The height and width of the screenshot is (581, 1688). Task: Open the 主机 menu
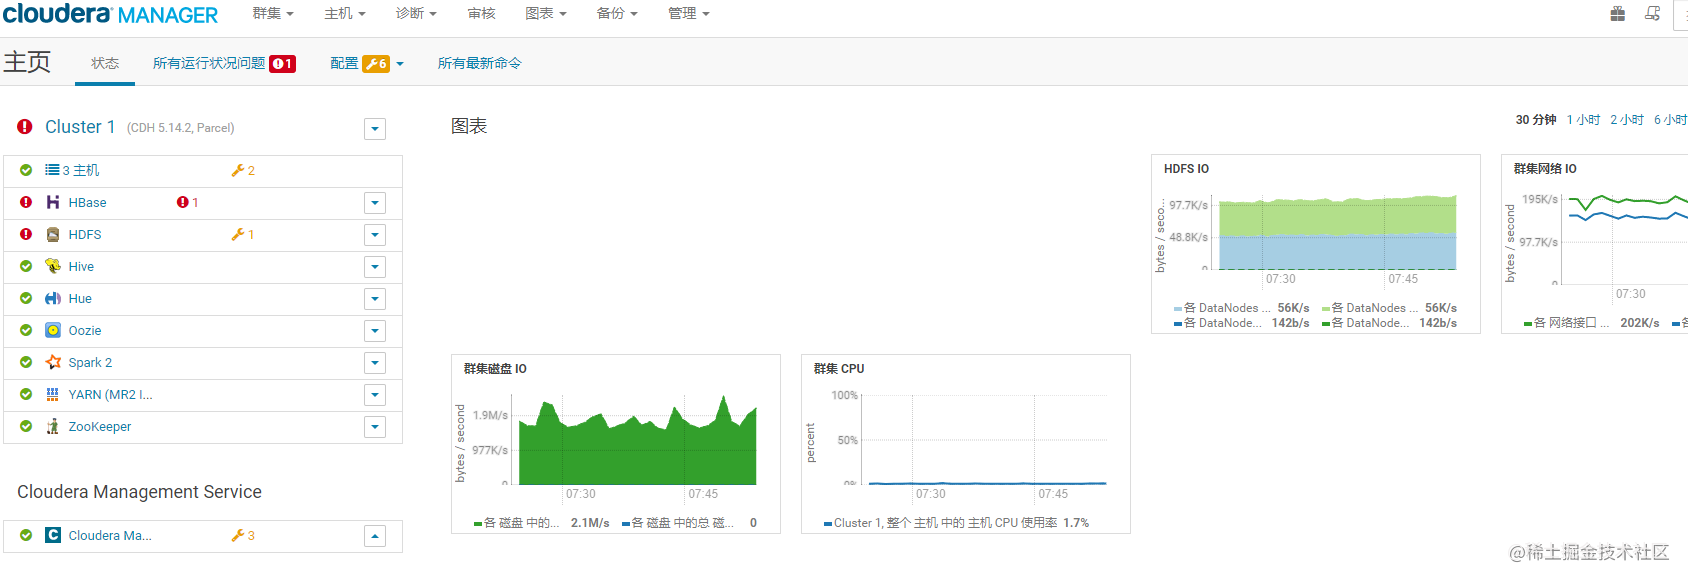click(x=345, y=13)
